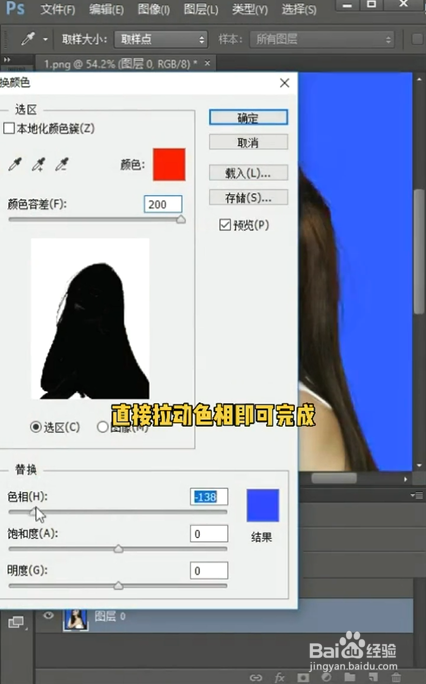Click the red 颜色 sample swatch
The height and width of the screenshot is (684, 426).
point(169,164)
